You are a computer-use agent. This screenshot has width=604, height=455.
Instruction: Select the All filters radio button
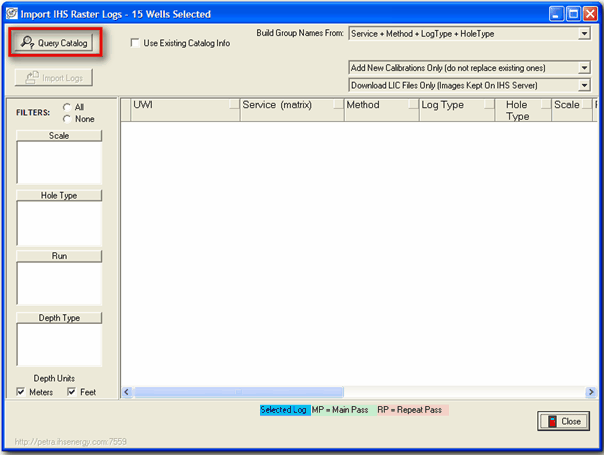pyautogui.click(x=67, y=107)
